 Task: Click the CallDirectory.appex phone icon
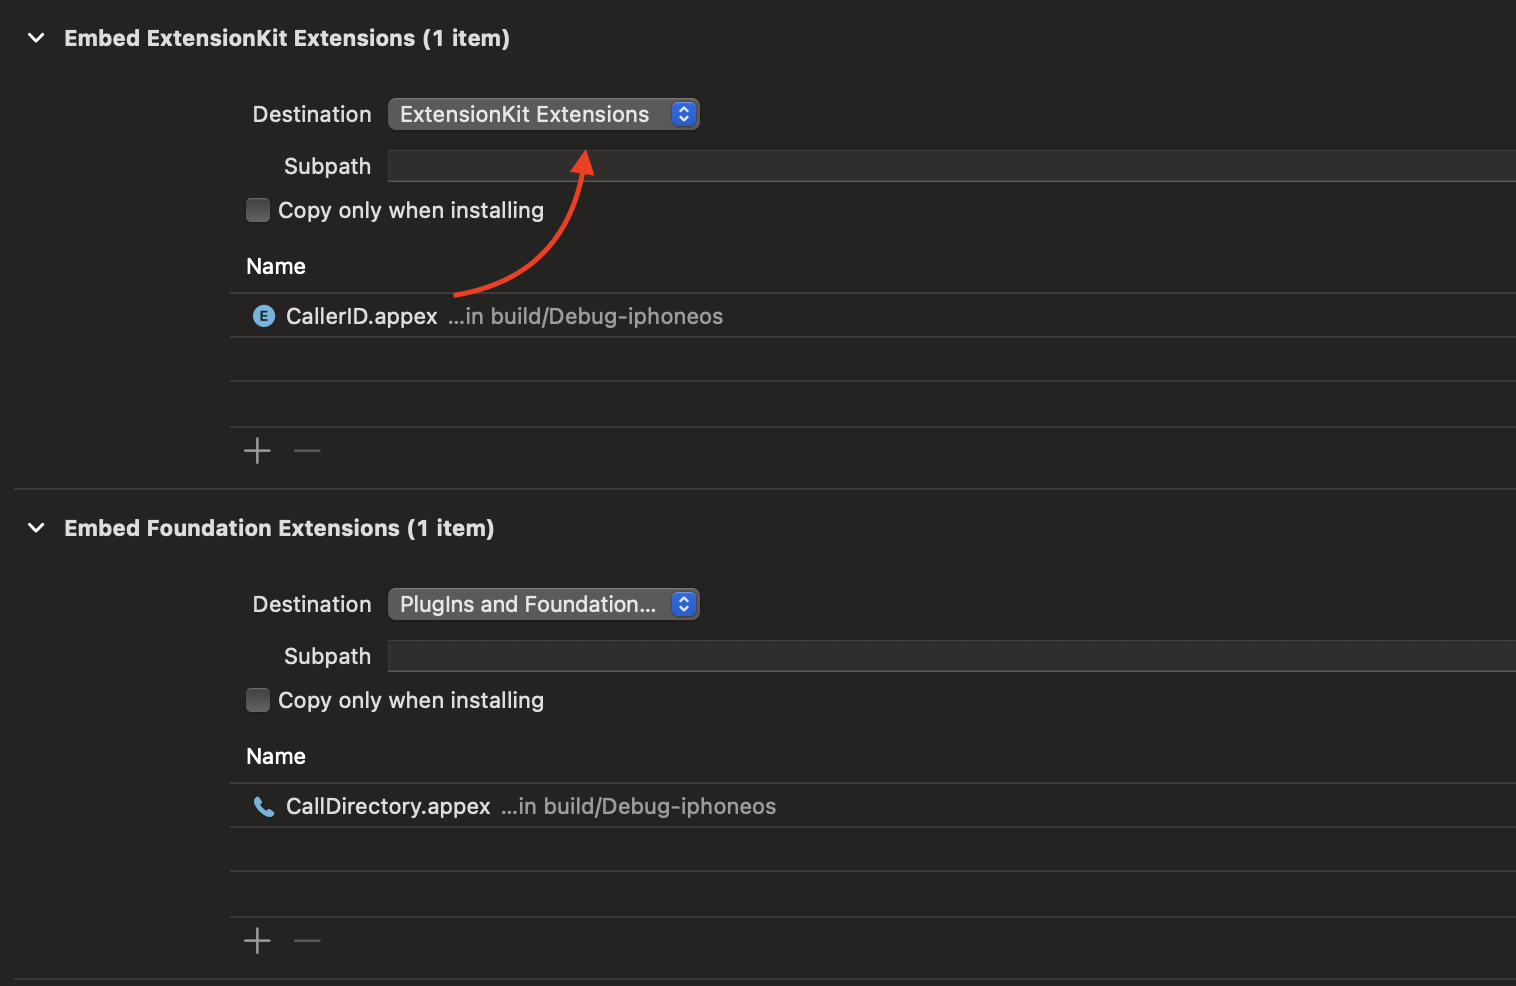click(x=264, y=806)
